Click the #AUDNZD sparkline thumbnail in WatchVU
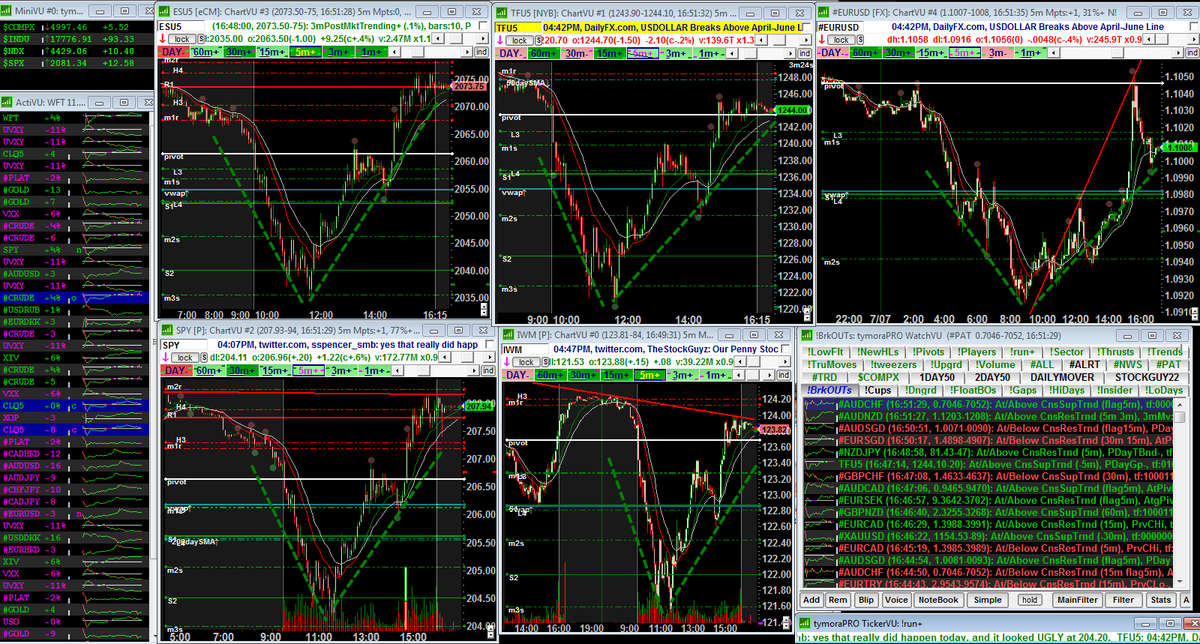The width and height of the screenshot is (1200, 644). point(820,417)
